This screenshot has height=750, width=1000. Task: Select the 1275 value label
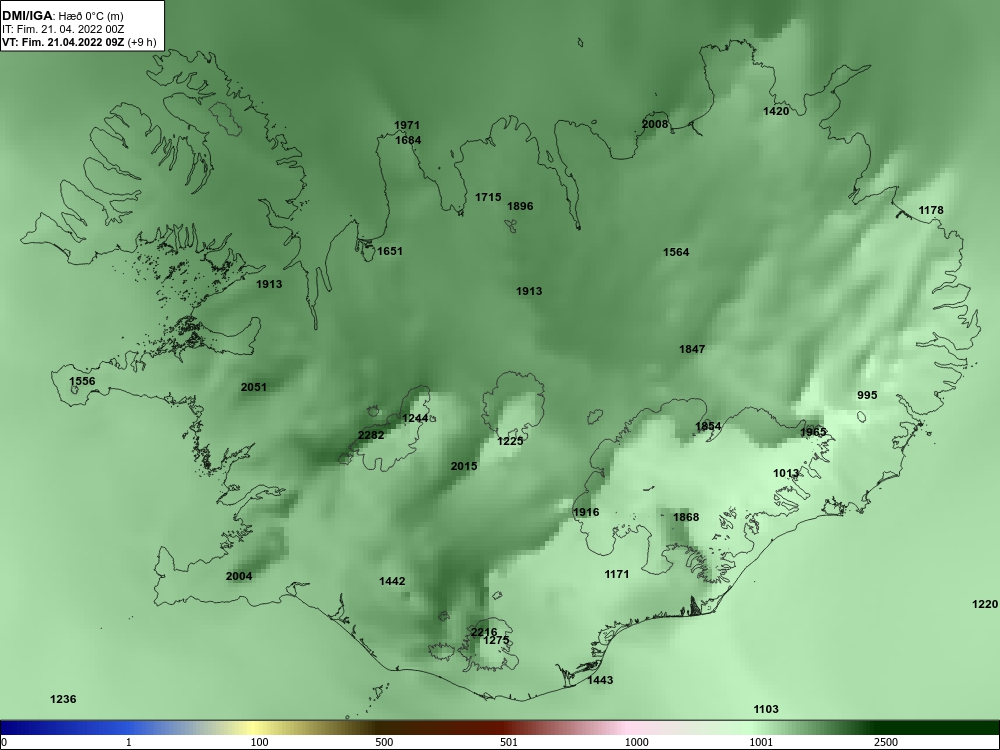pyautogui.click(x=496, y=641)
